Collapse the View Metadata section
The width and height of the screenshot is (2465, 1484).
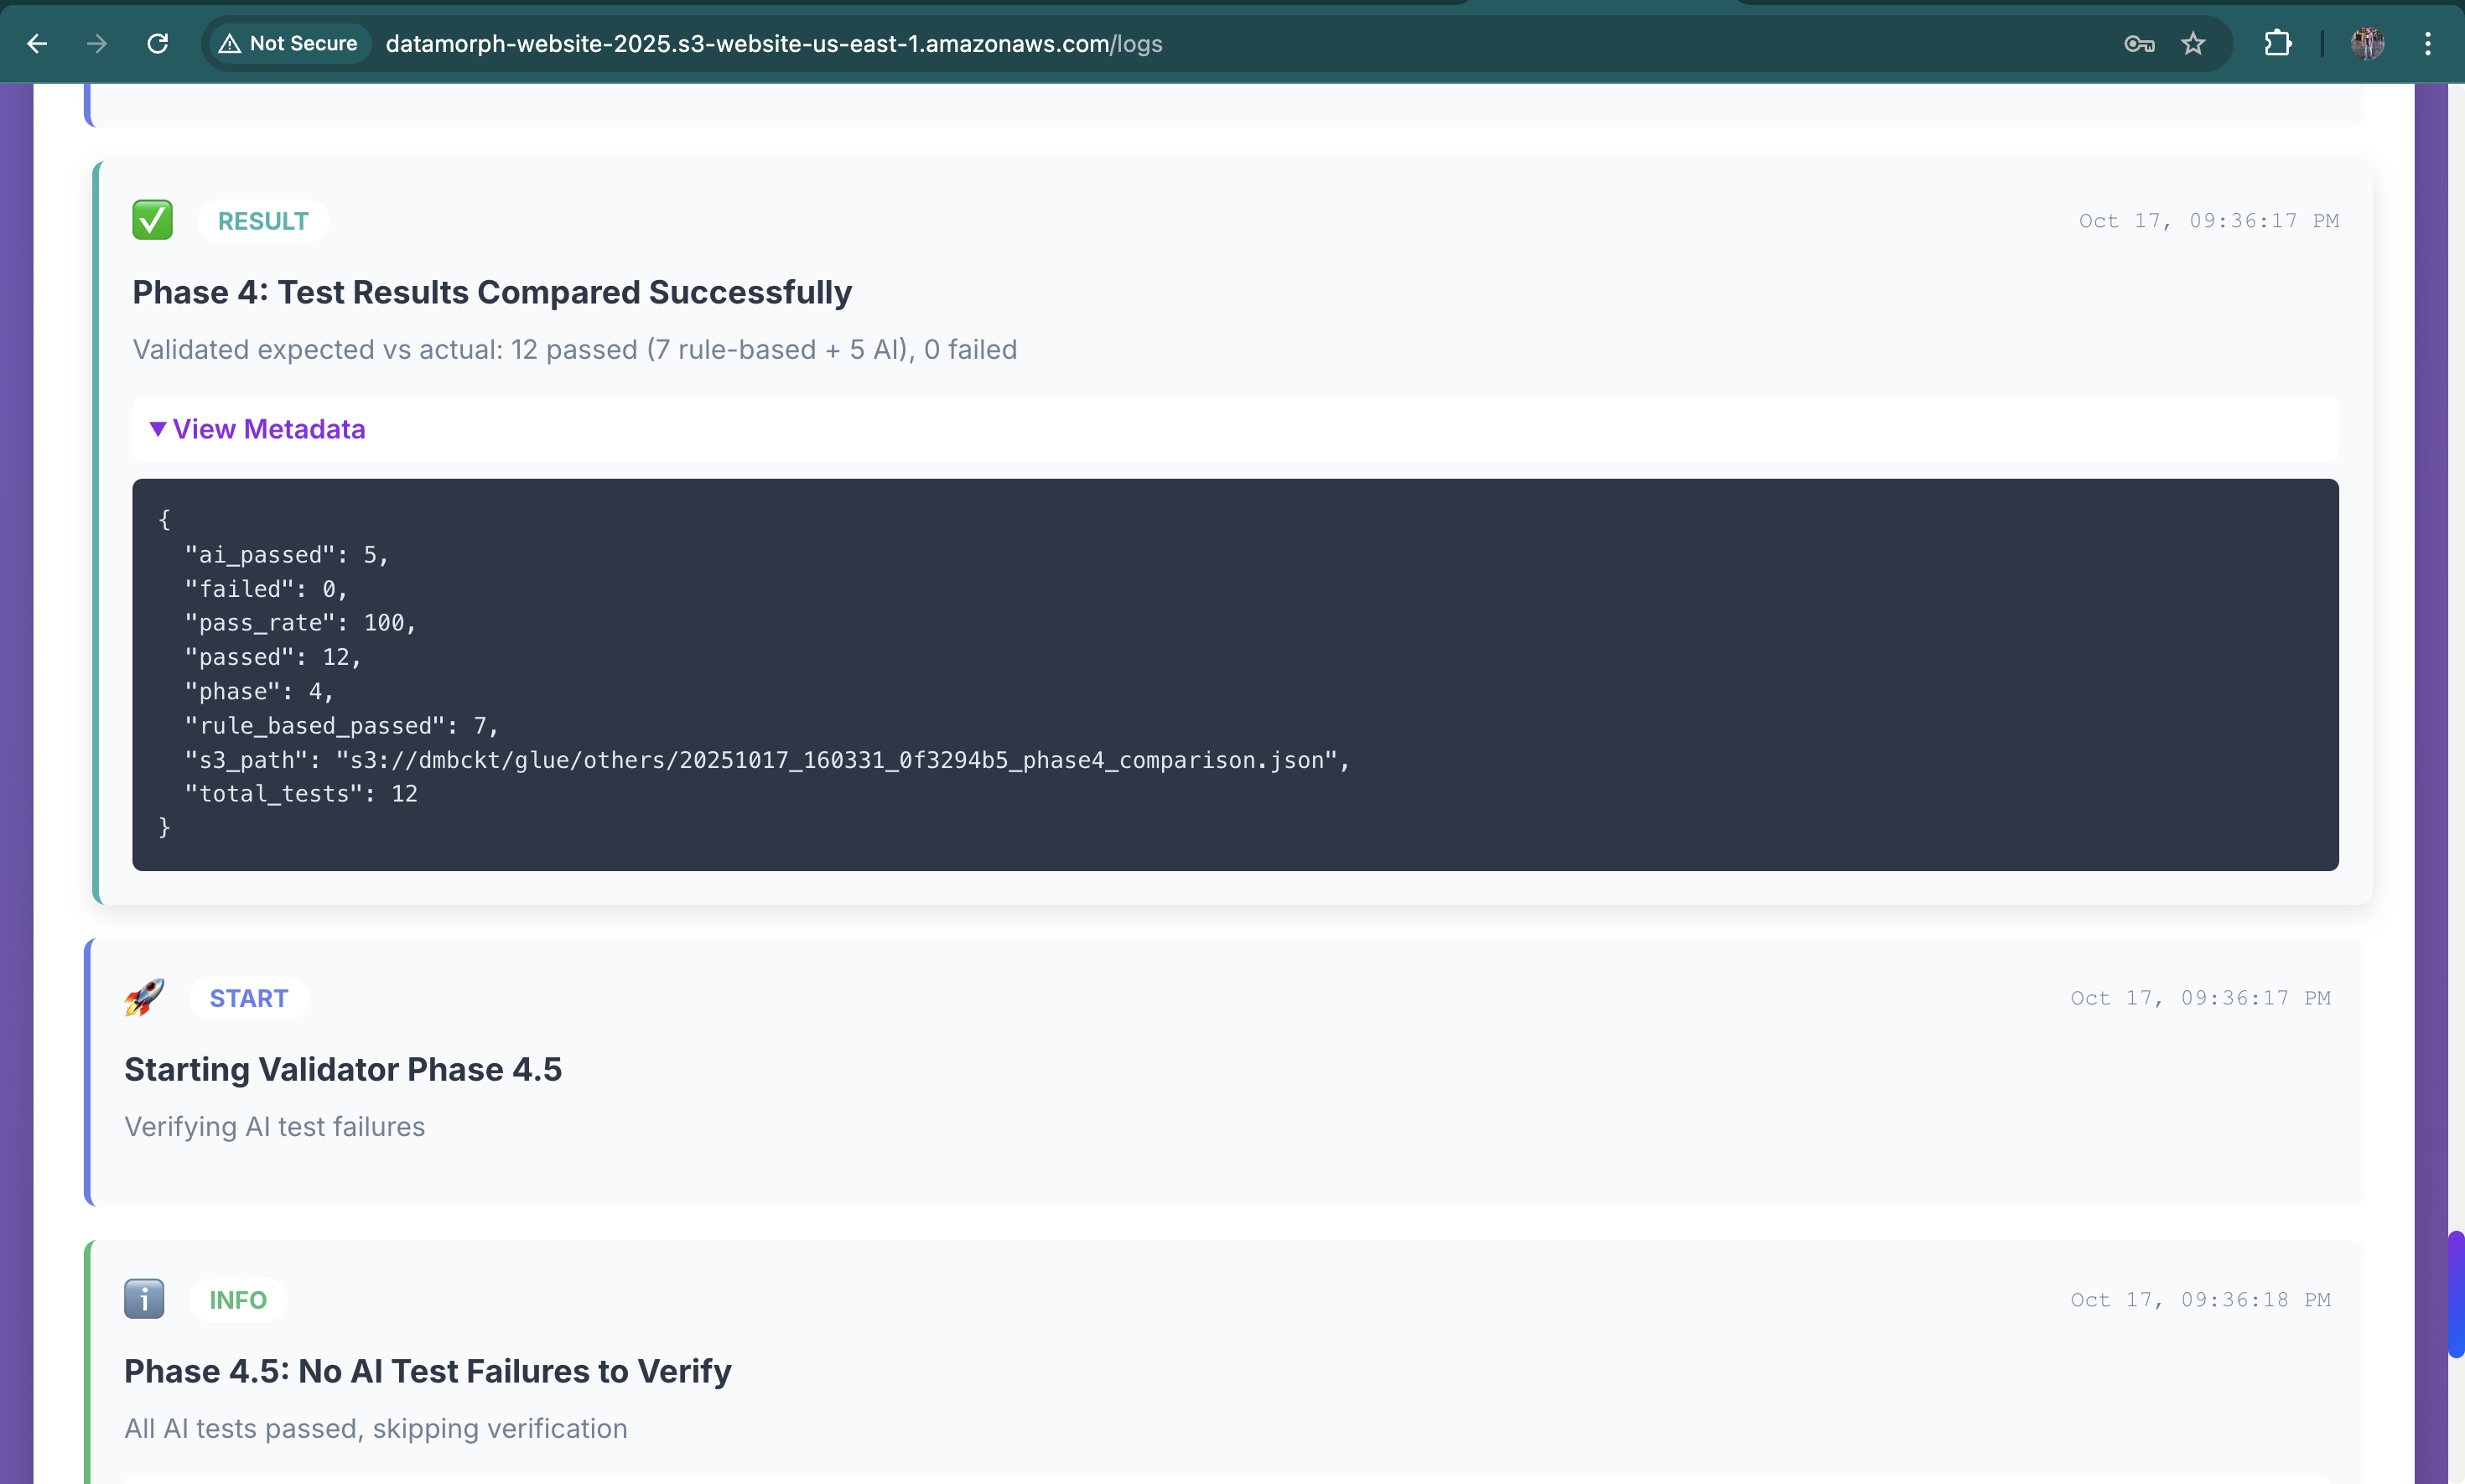point(268,429)
